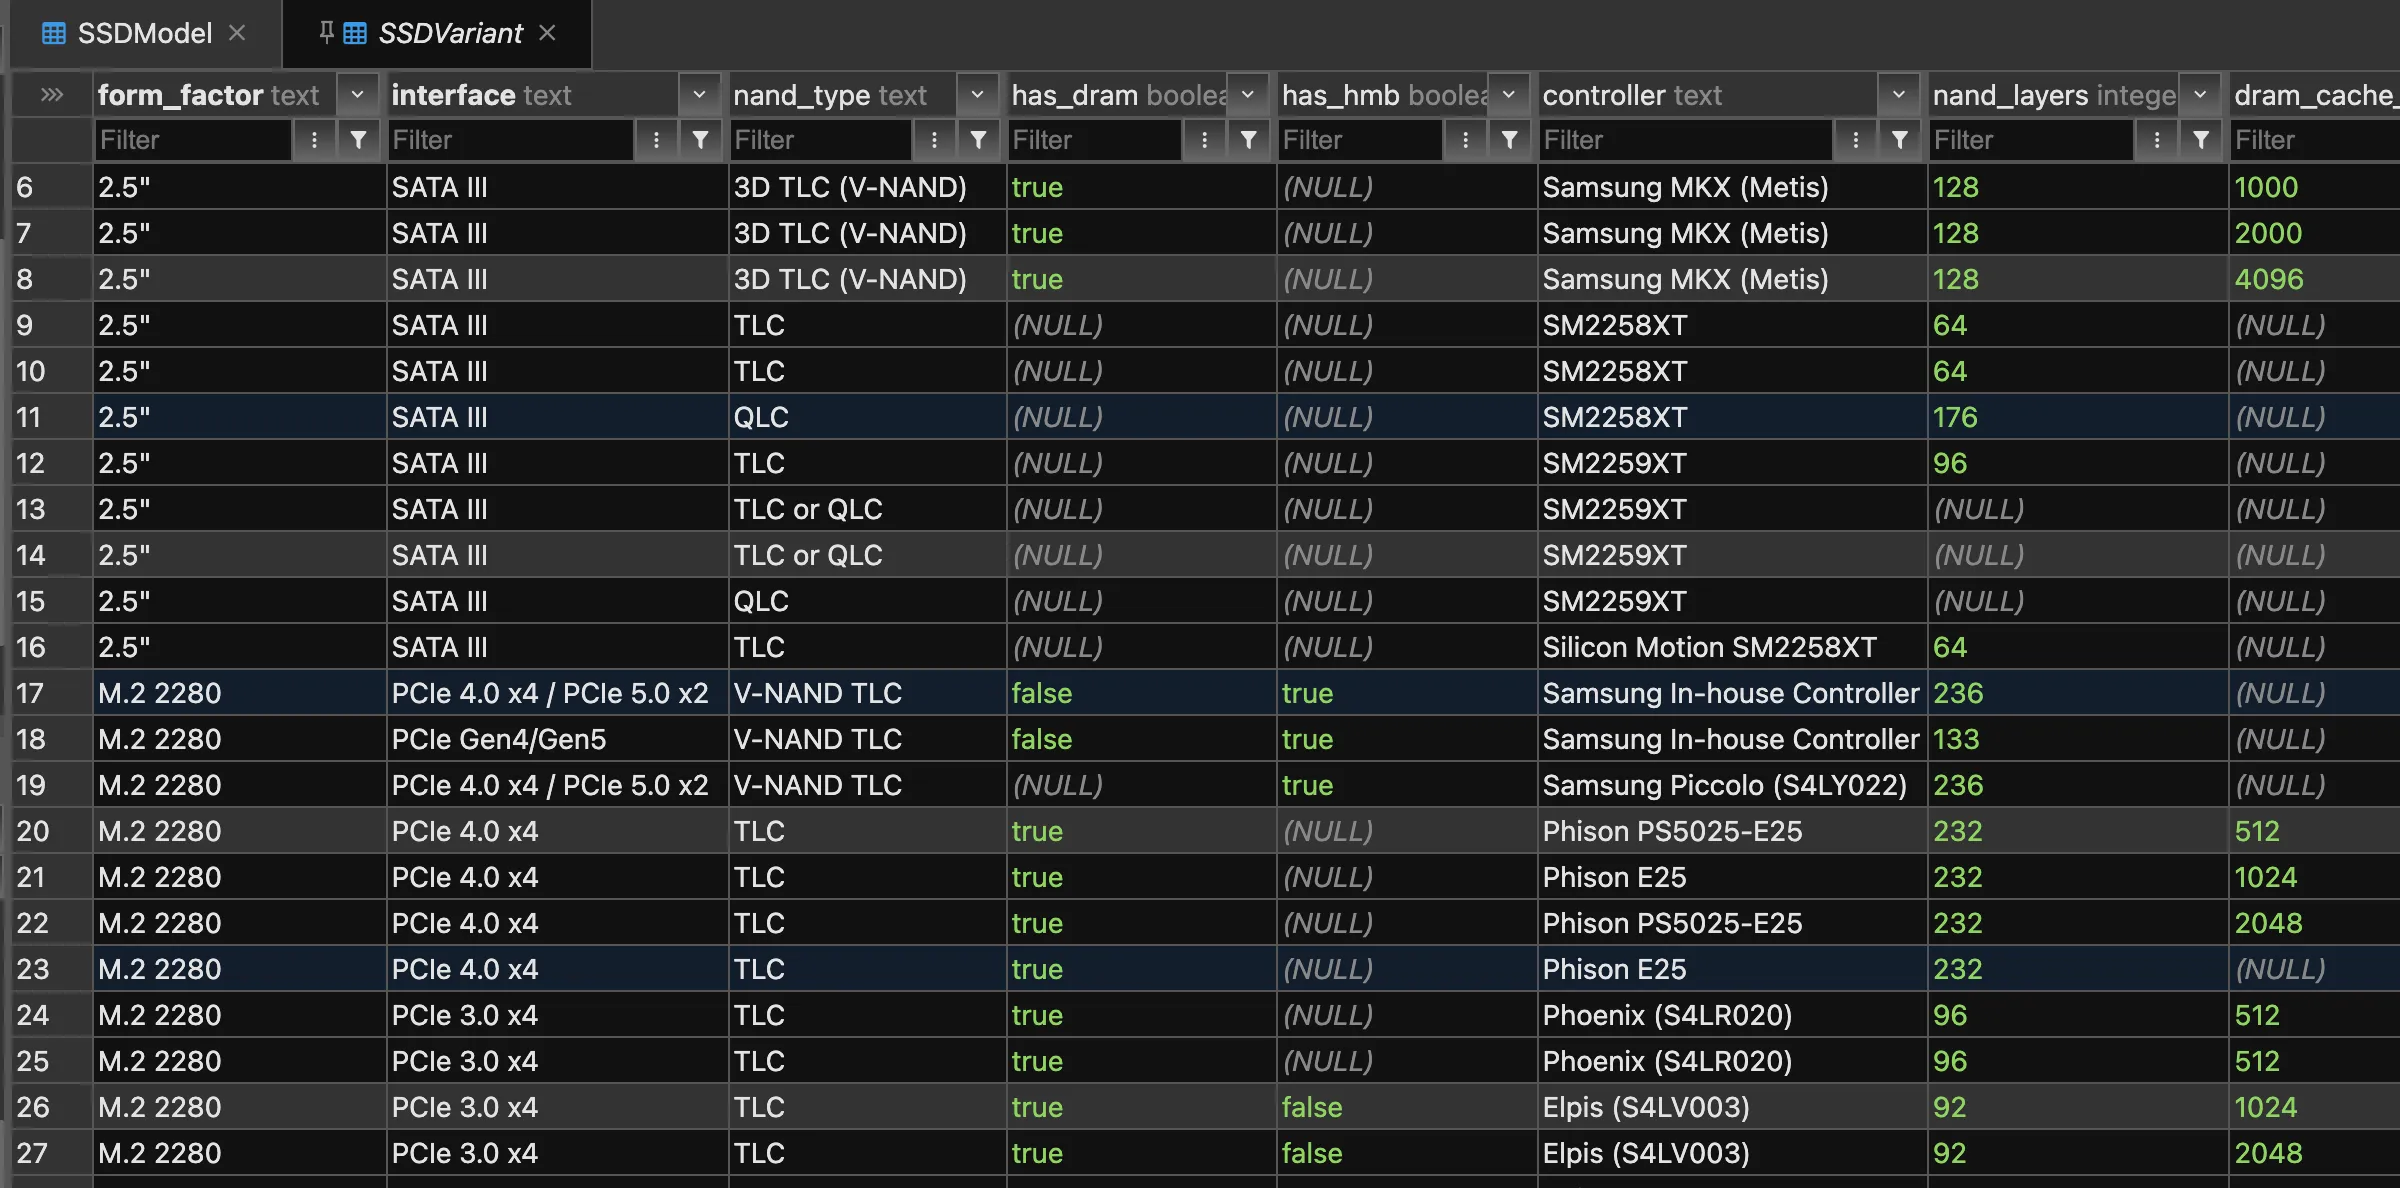Screen dimensions: 2400x1188
Task: Switch to the SSDModel tab
Action: pos(144,33)
